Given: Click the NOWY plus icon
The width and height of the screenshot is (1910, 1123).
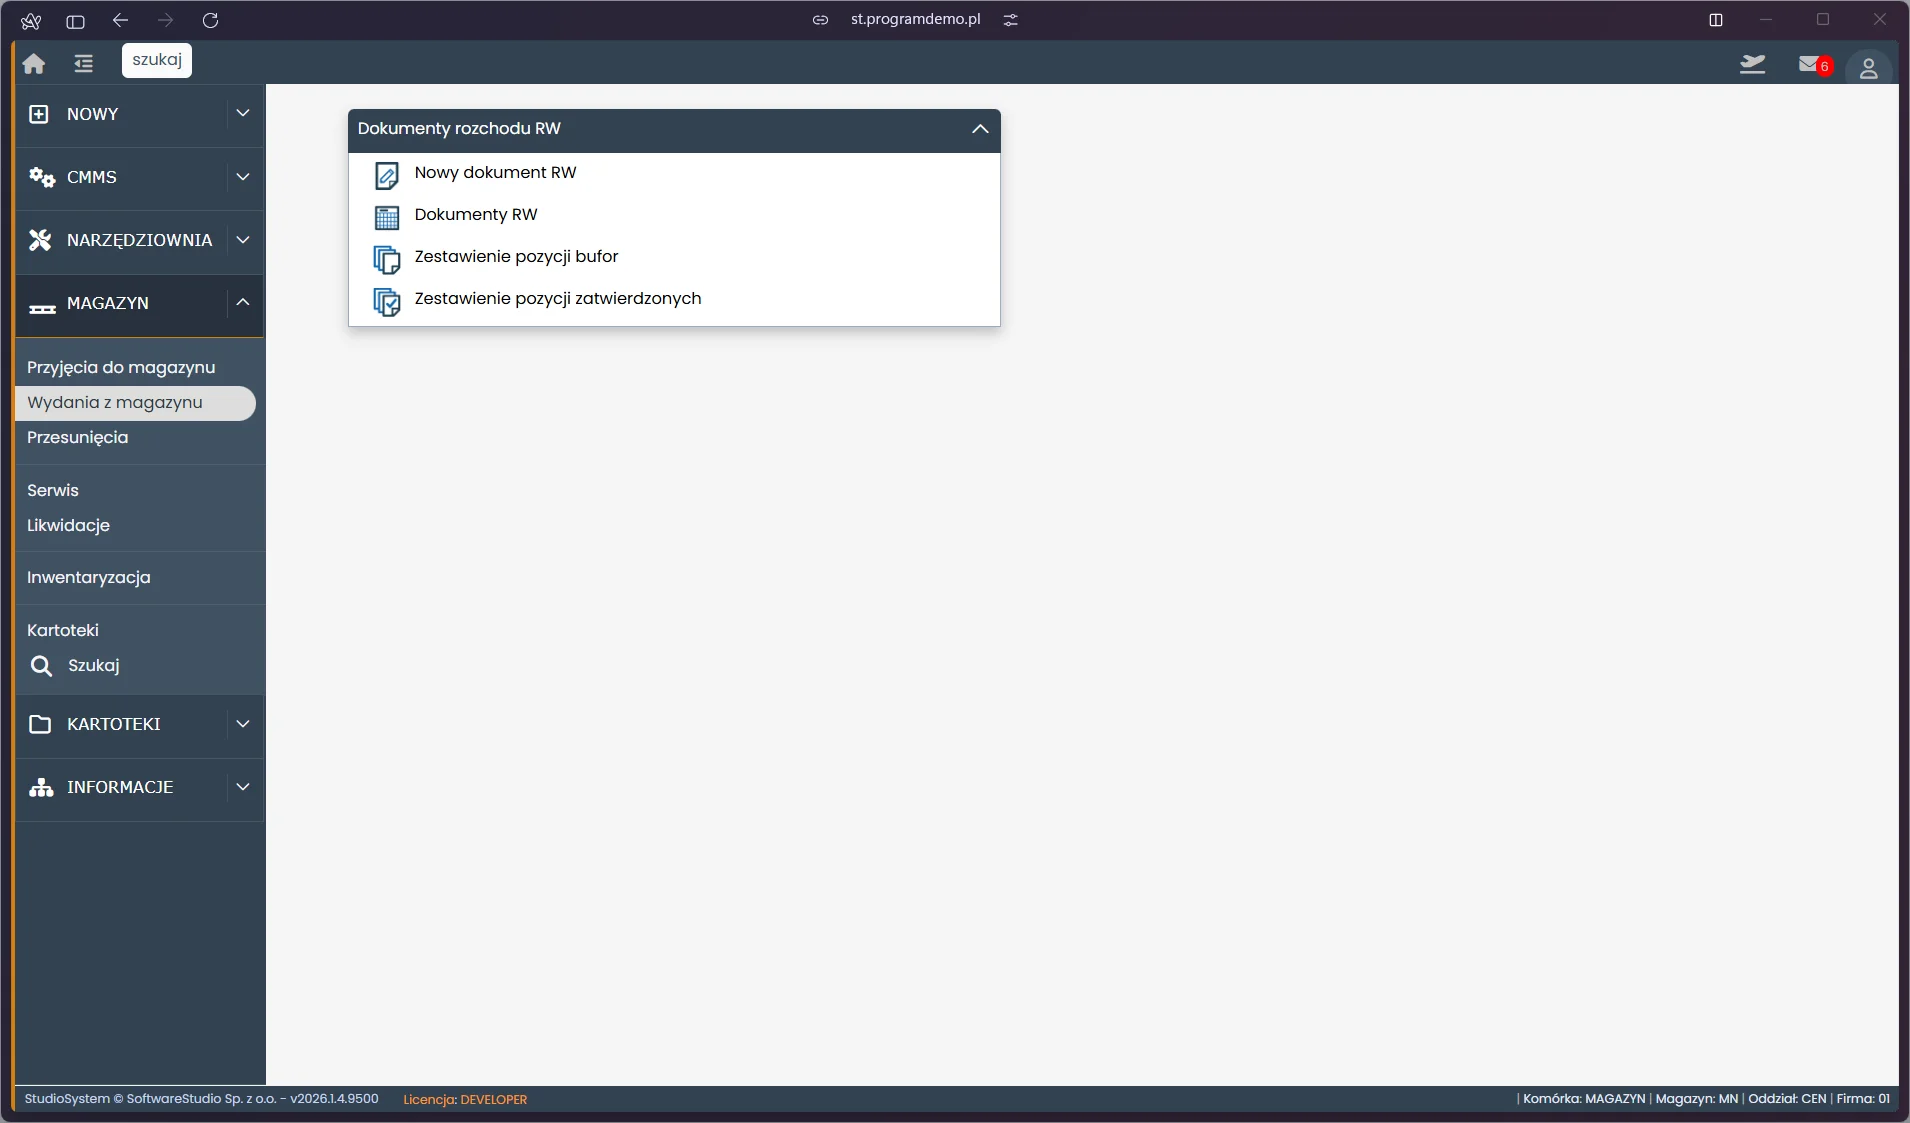Looking at the screenshot, I should (39, 114).
